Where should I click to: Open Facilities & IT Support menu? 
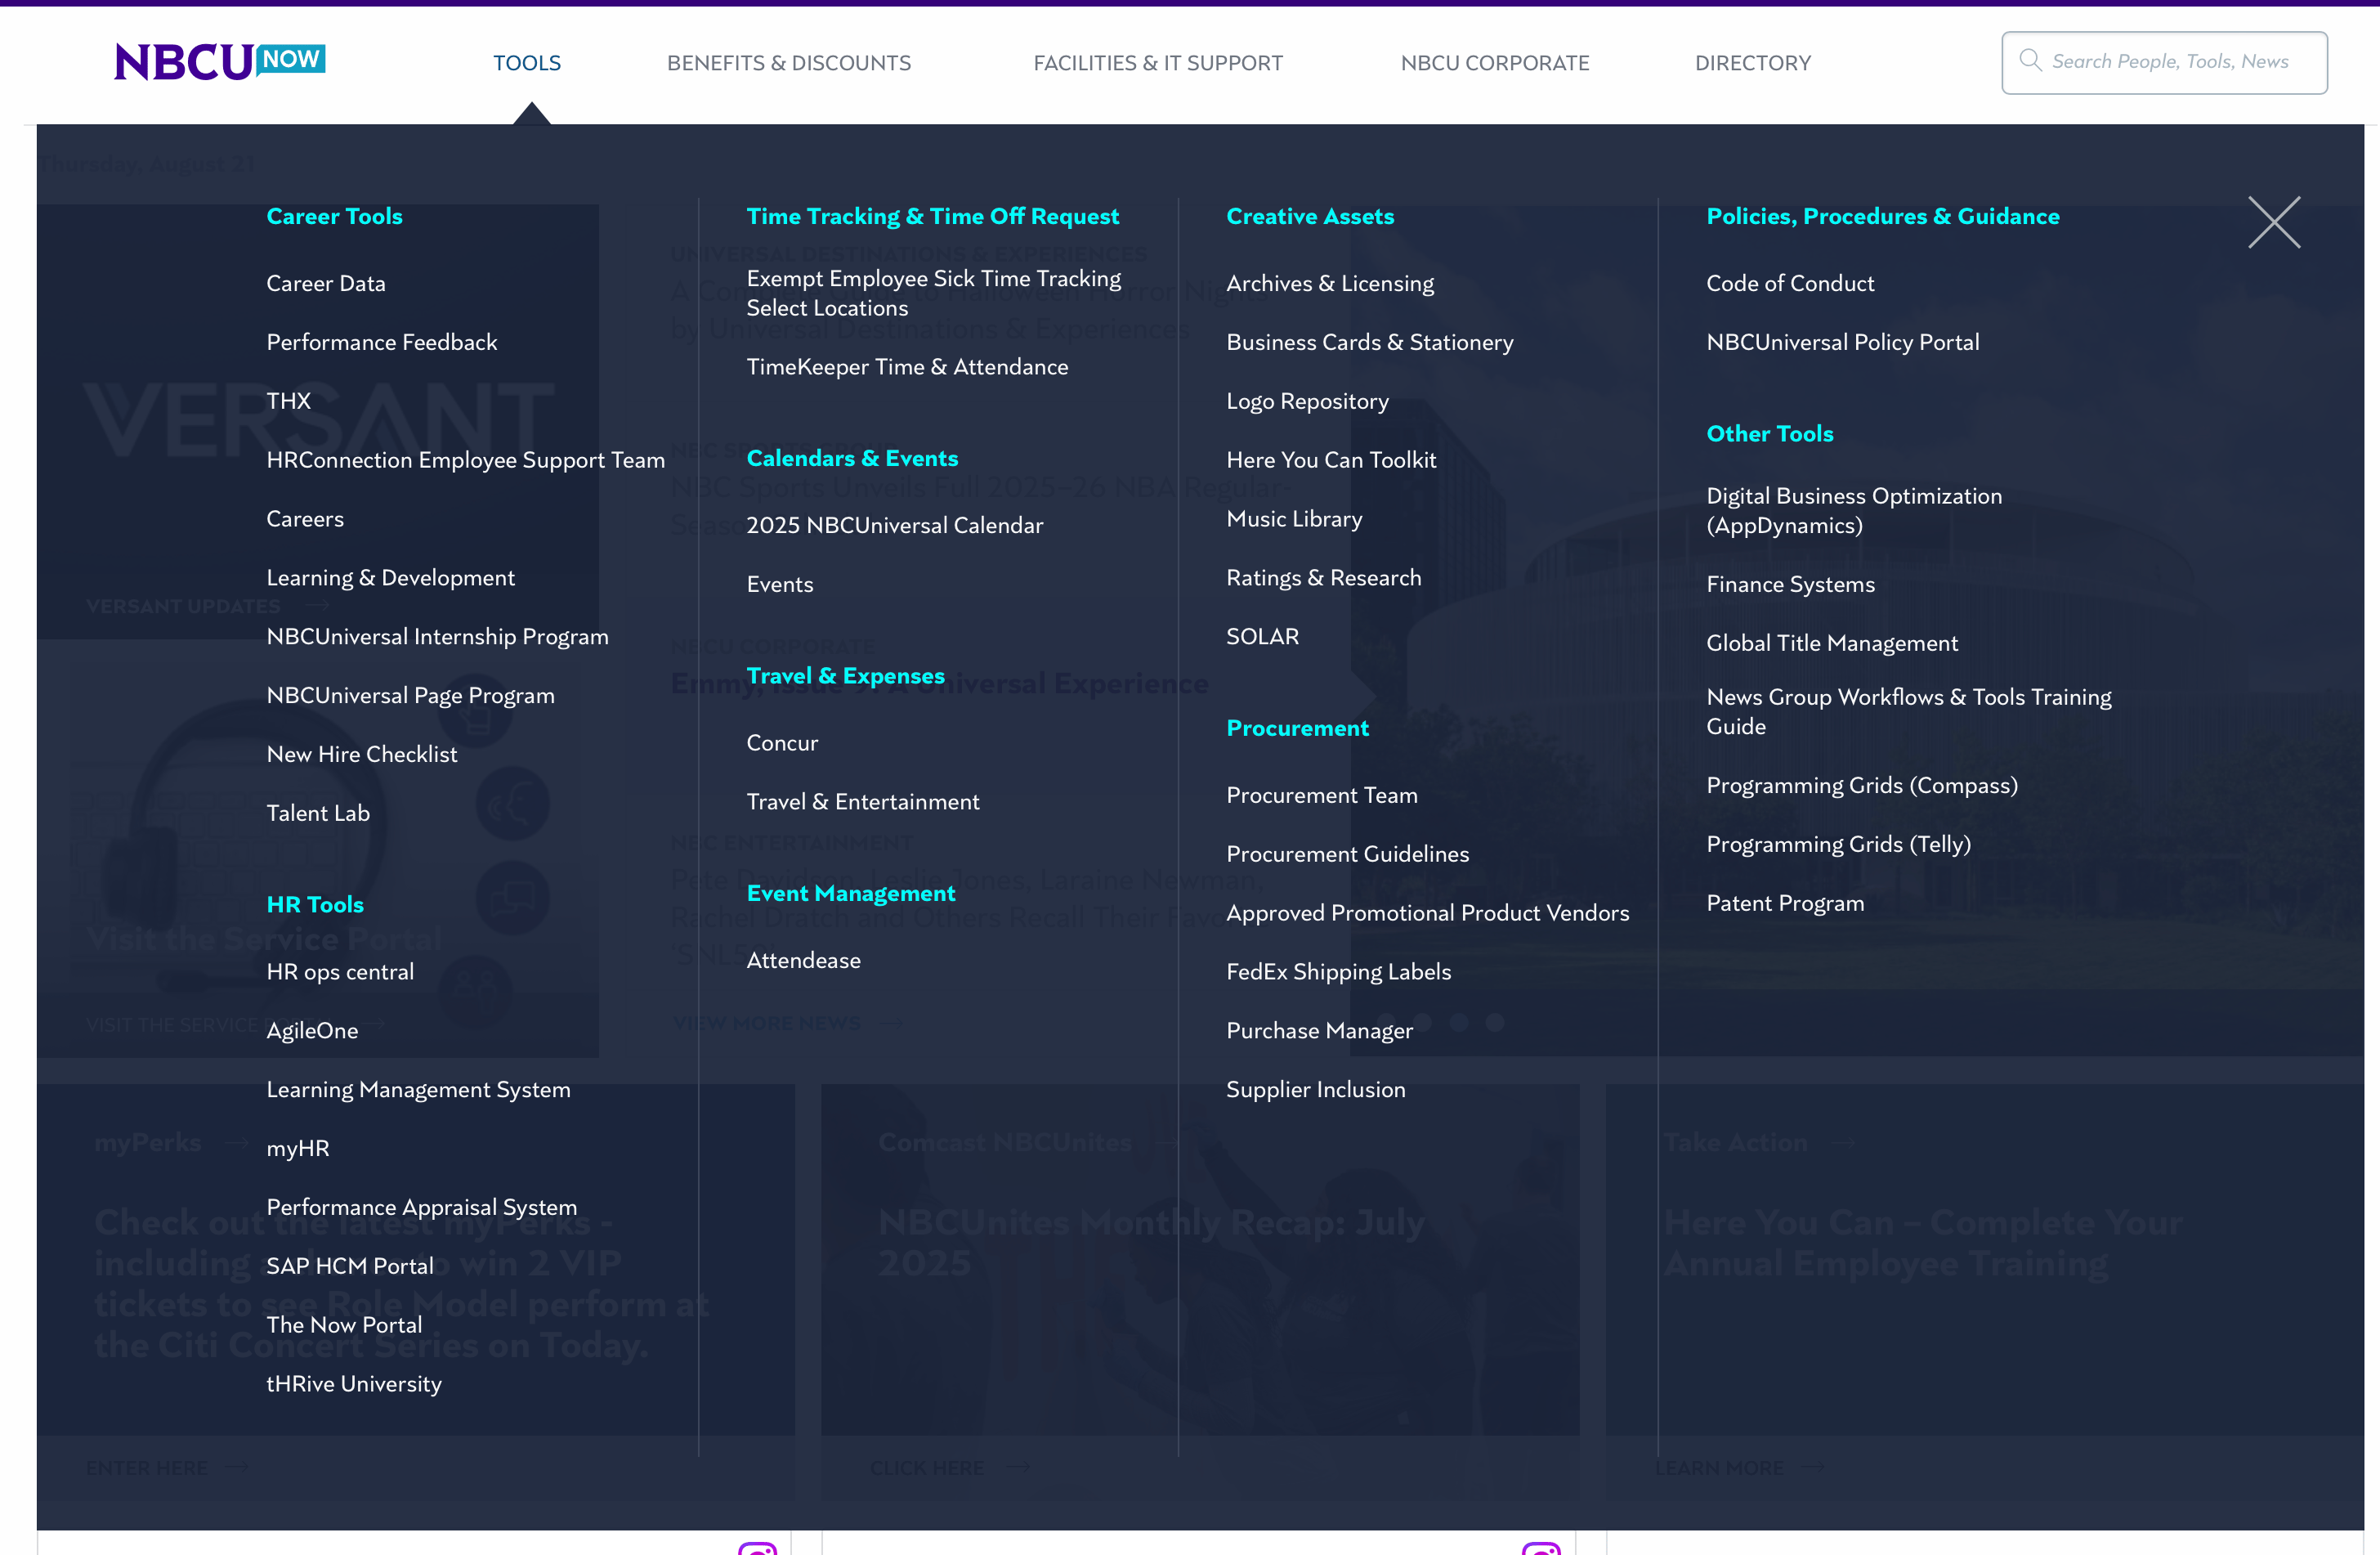point(1158,63)
